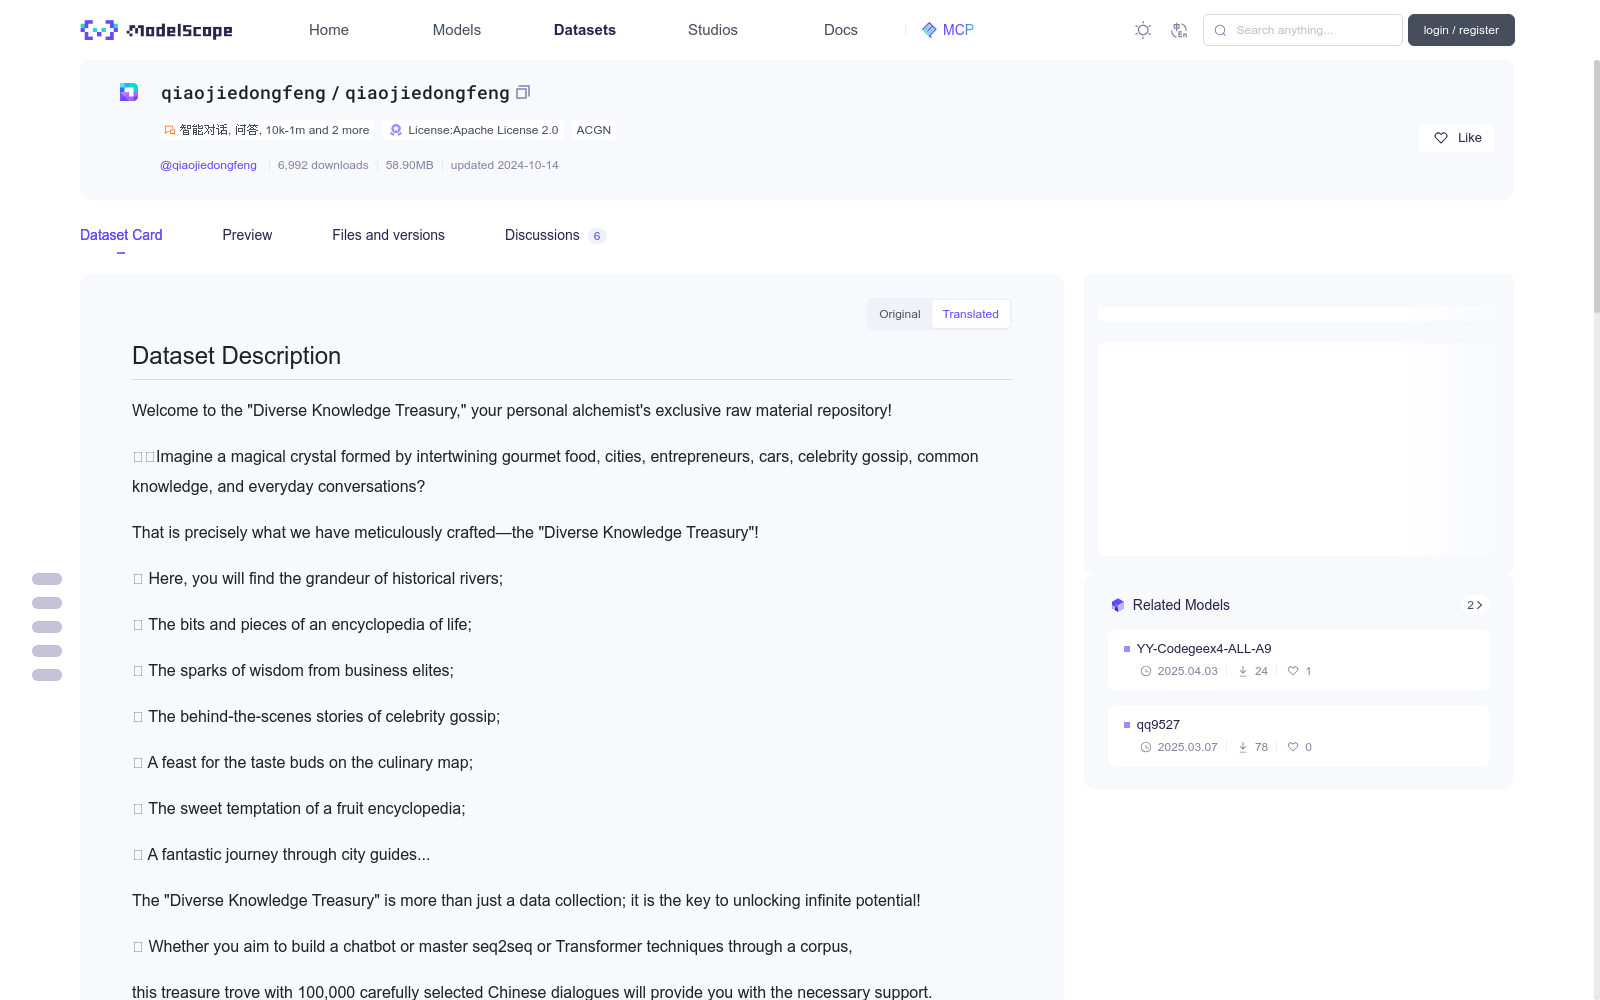Open @qiaojiedongfeng user profile link
This screenshot has height=1000, width=1600.
point(208,165)
